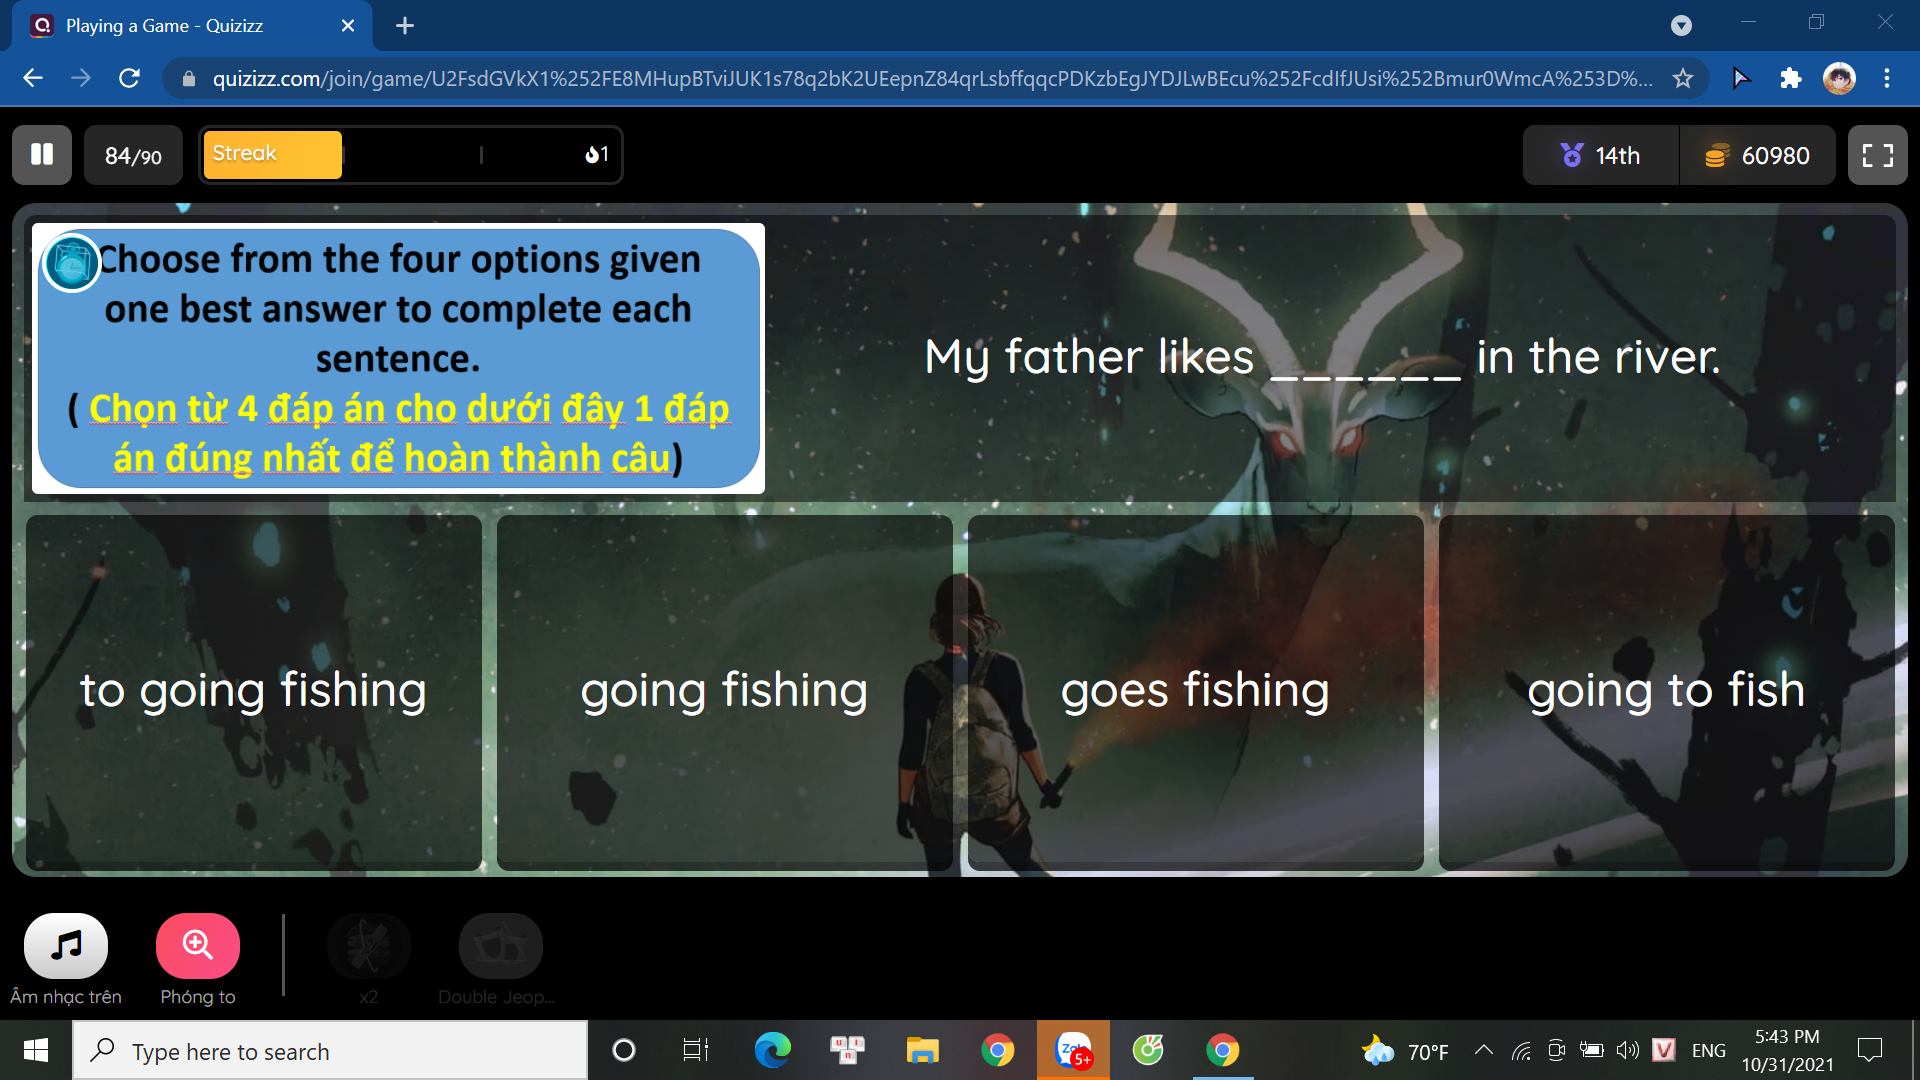The width and height of the screenshot is (1920, 1080).
Task: View the 14th place leaderboard rank
Action: click(x=1600, y=155)
